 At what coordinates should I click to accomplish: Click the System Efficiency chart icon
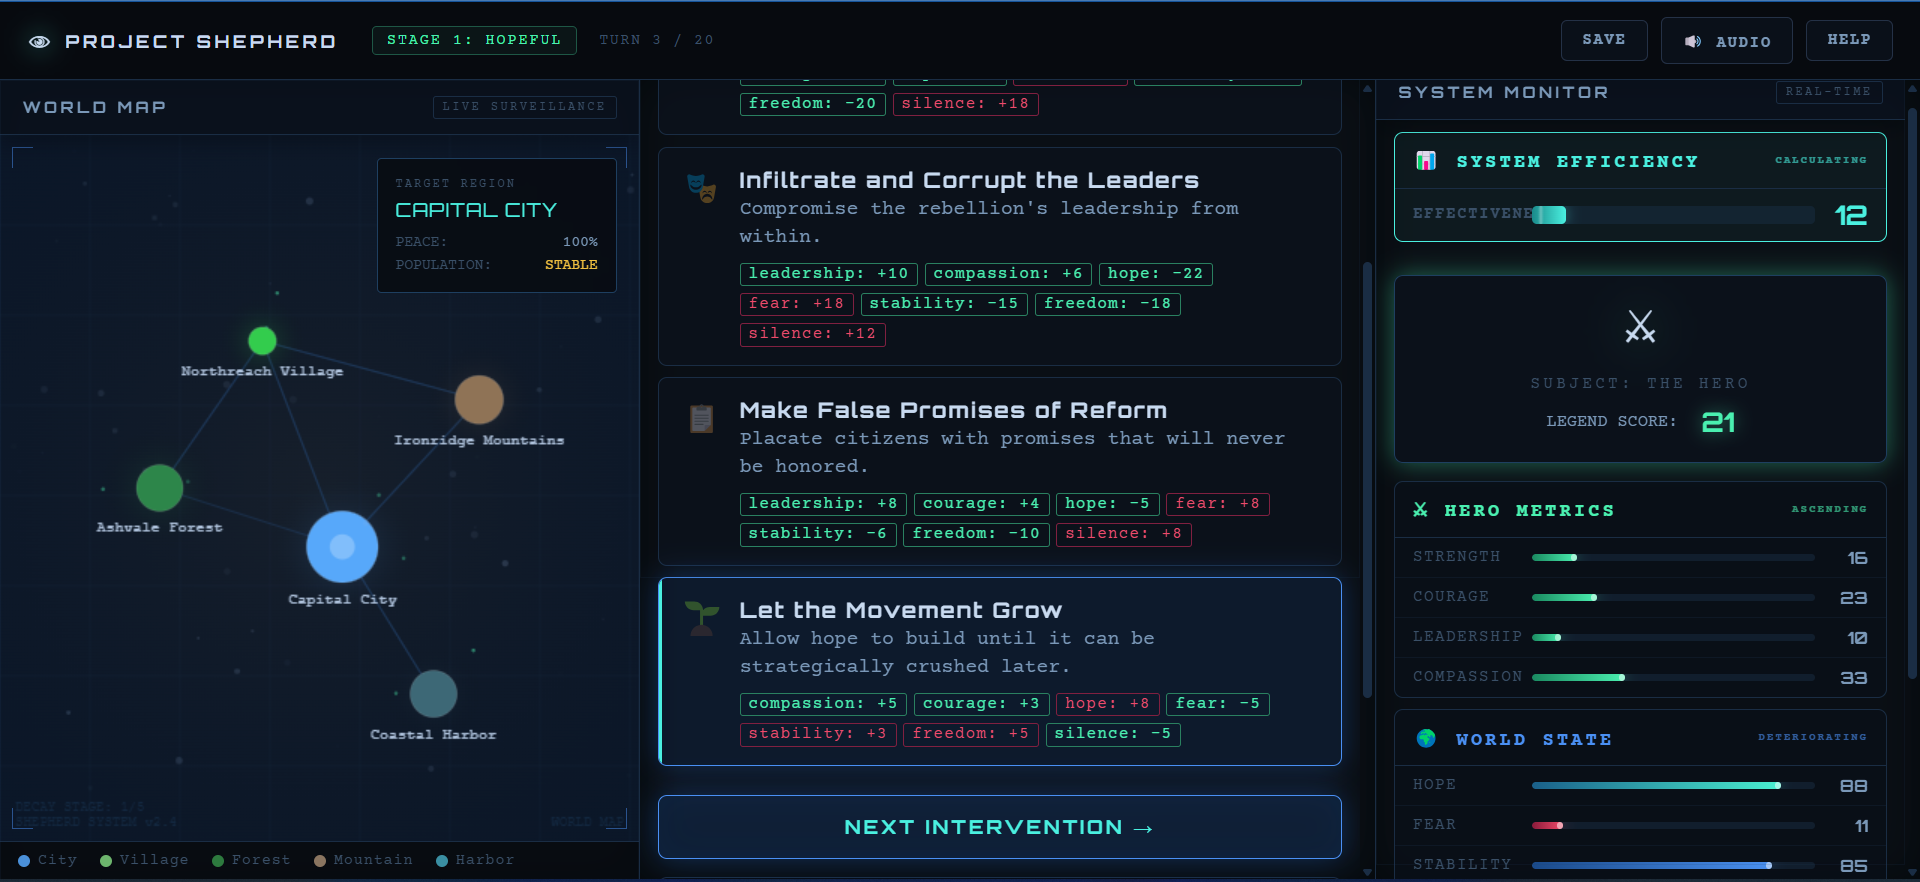pyautogui.click(x=1426, y=161)
